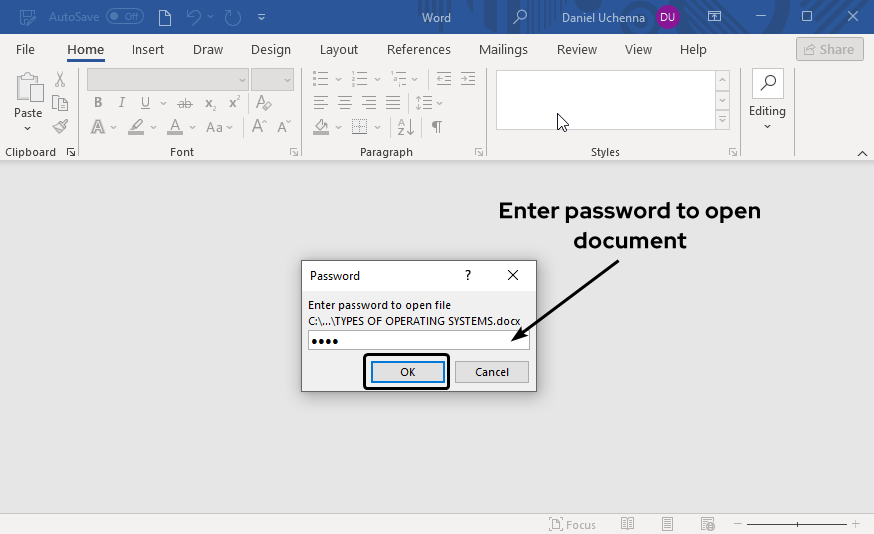Image resolution: width=874 pixels, height=534 pixels.
Task: Click the Borders grid icon
Action: (360, 127)
